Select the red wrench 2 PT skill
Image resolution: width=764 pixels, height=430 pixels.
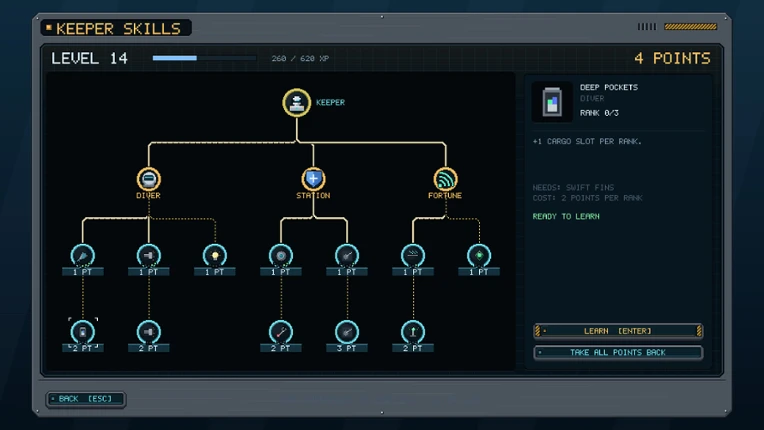pos(281,332)
